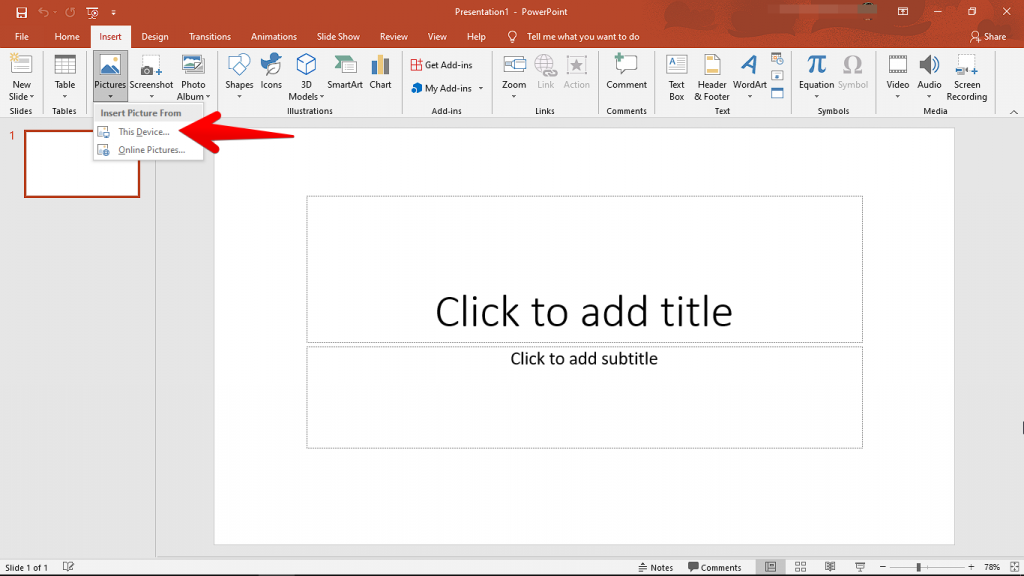
Task: Insert a Chart
Action: click(380, 70)
